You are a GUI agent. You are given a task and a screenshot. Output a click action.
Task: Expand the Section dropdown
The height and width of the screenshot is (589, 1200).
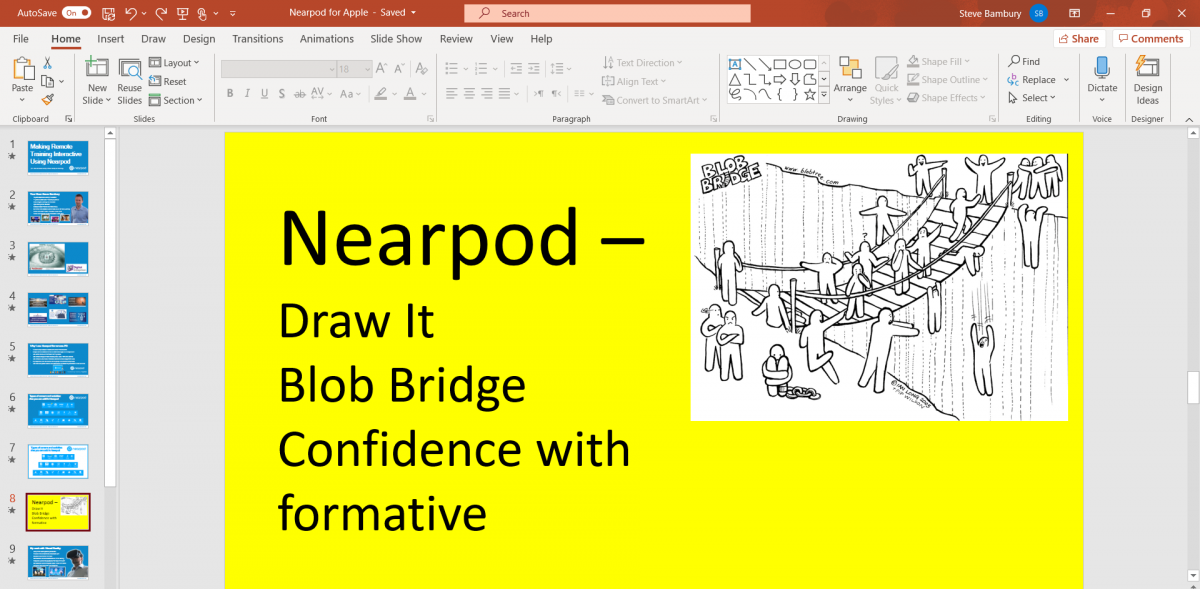point(176,100)
